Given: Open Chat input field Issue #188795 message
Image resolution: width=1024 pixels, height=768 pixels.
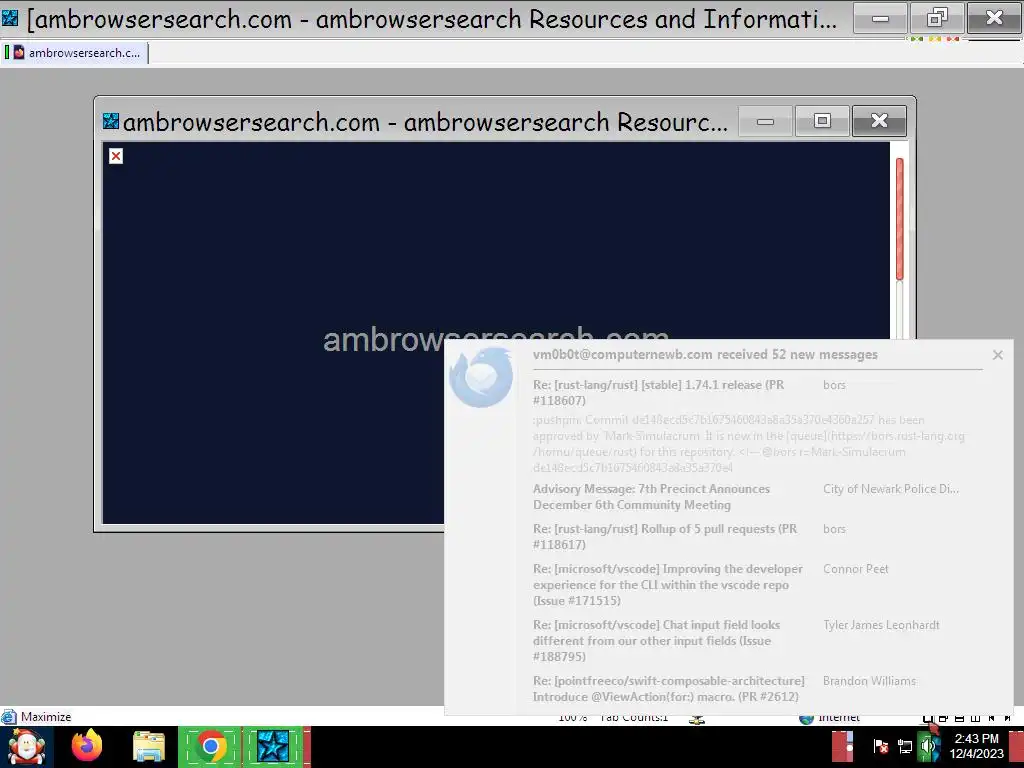Looking at the screenshot, I should [x=656, y=641].
